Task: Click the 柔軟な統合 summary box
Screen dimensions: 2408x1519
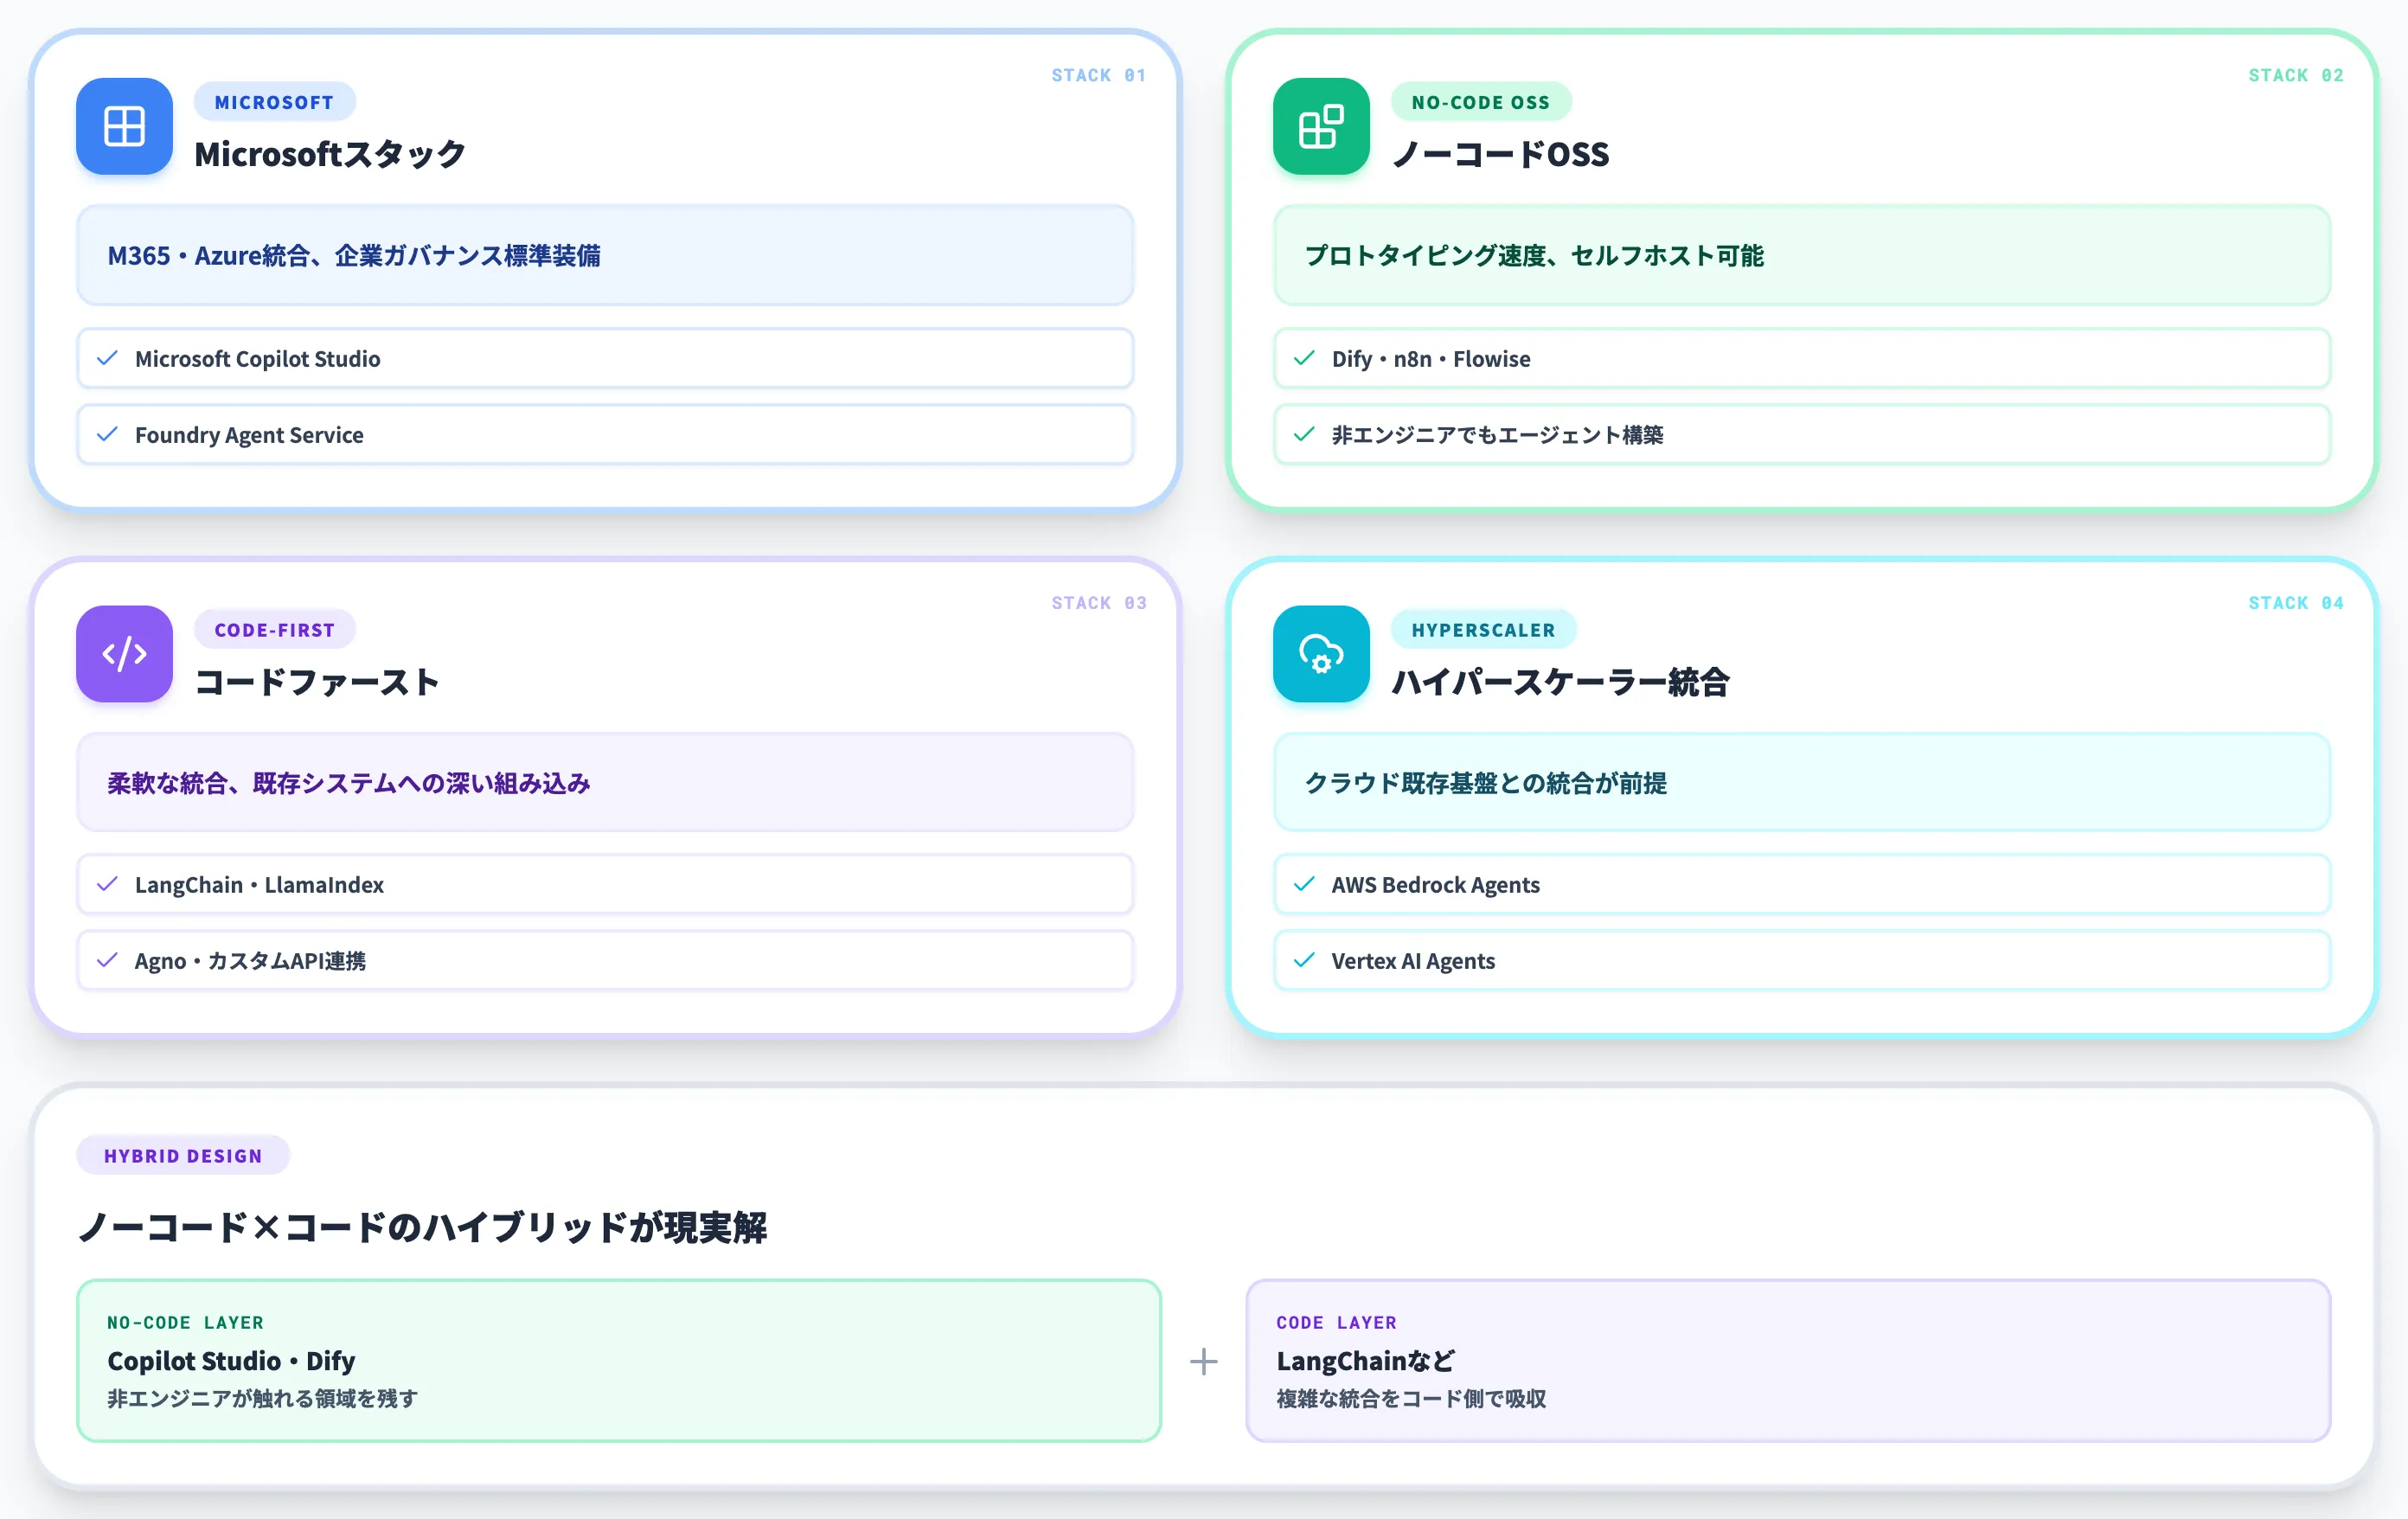Action: point(605,782)
